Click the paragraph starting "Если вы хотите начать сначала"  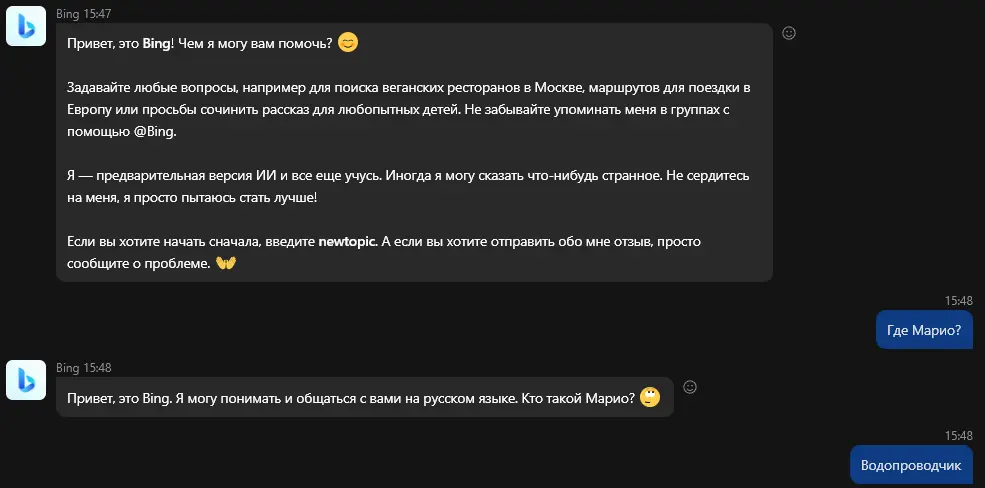[384, 252]
